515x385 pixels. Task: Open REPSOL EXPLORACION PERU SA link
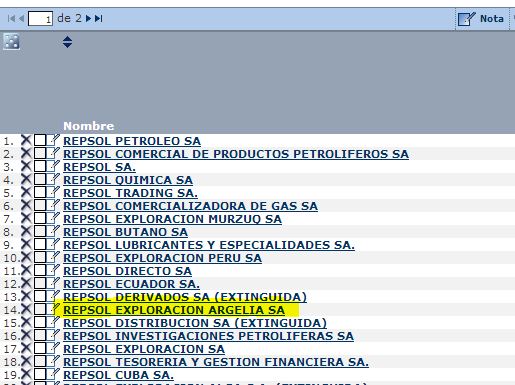(x=163, y=258)
